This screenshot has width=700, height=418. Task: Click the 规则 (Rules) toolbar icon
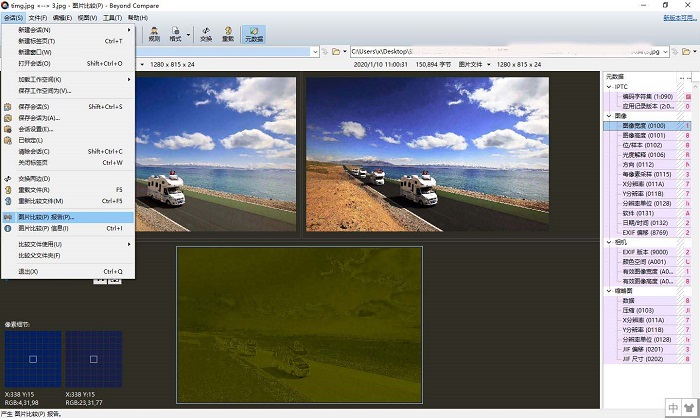pyautogui.click(x=156, y=34)
